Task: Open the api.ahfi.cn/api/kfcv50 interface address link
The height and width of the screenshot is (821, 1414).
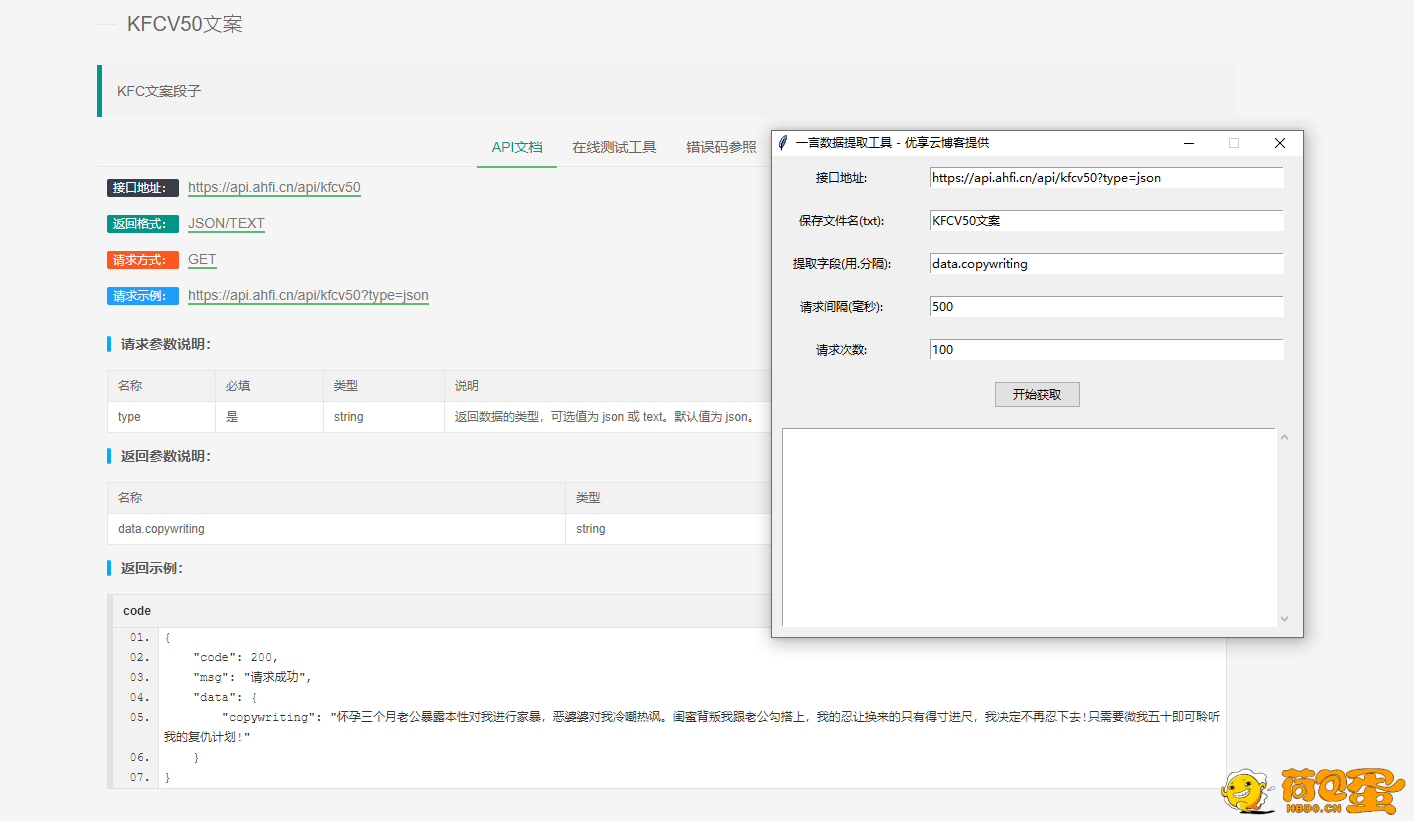Action: point(274,187)
